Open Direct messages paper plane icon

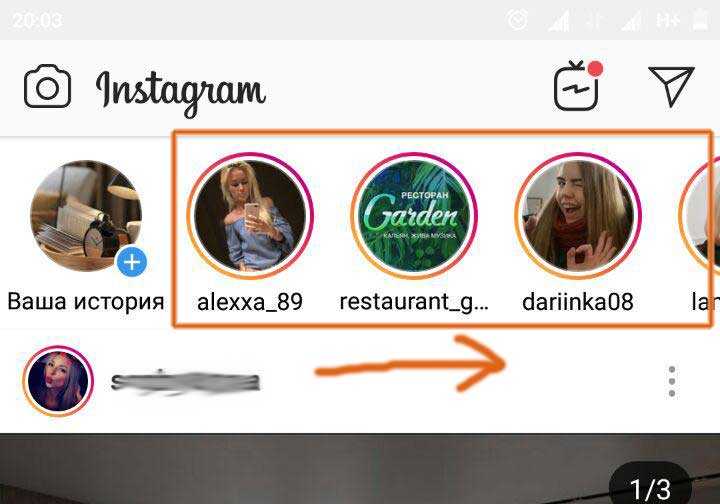pos(671,86)
